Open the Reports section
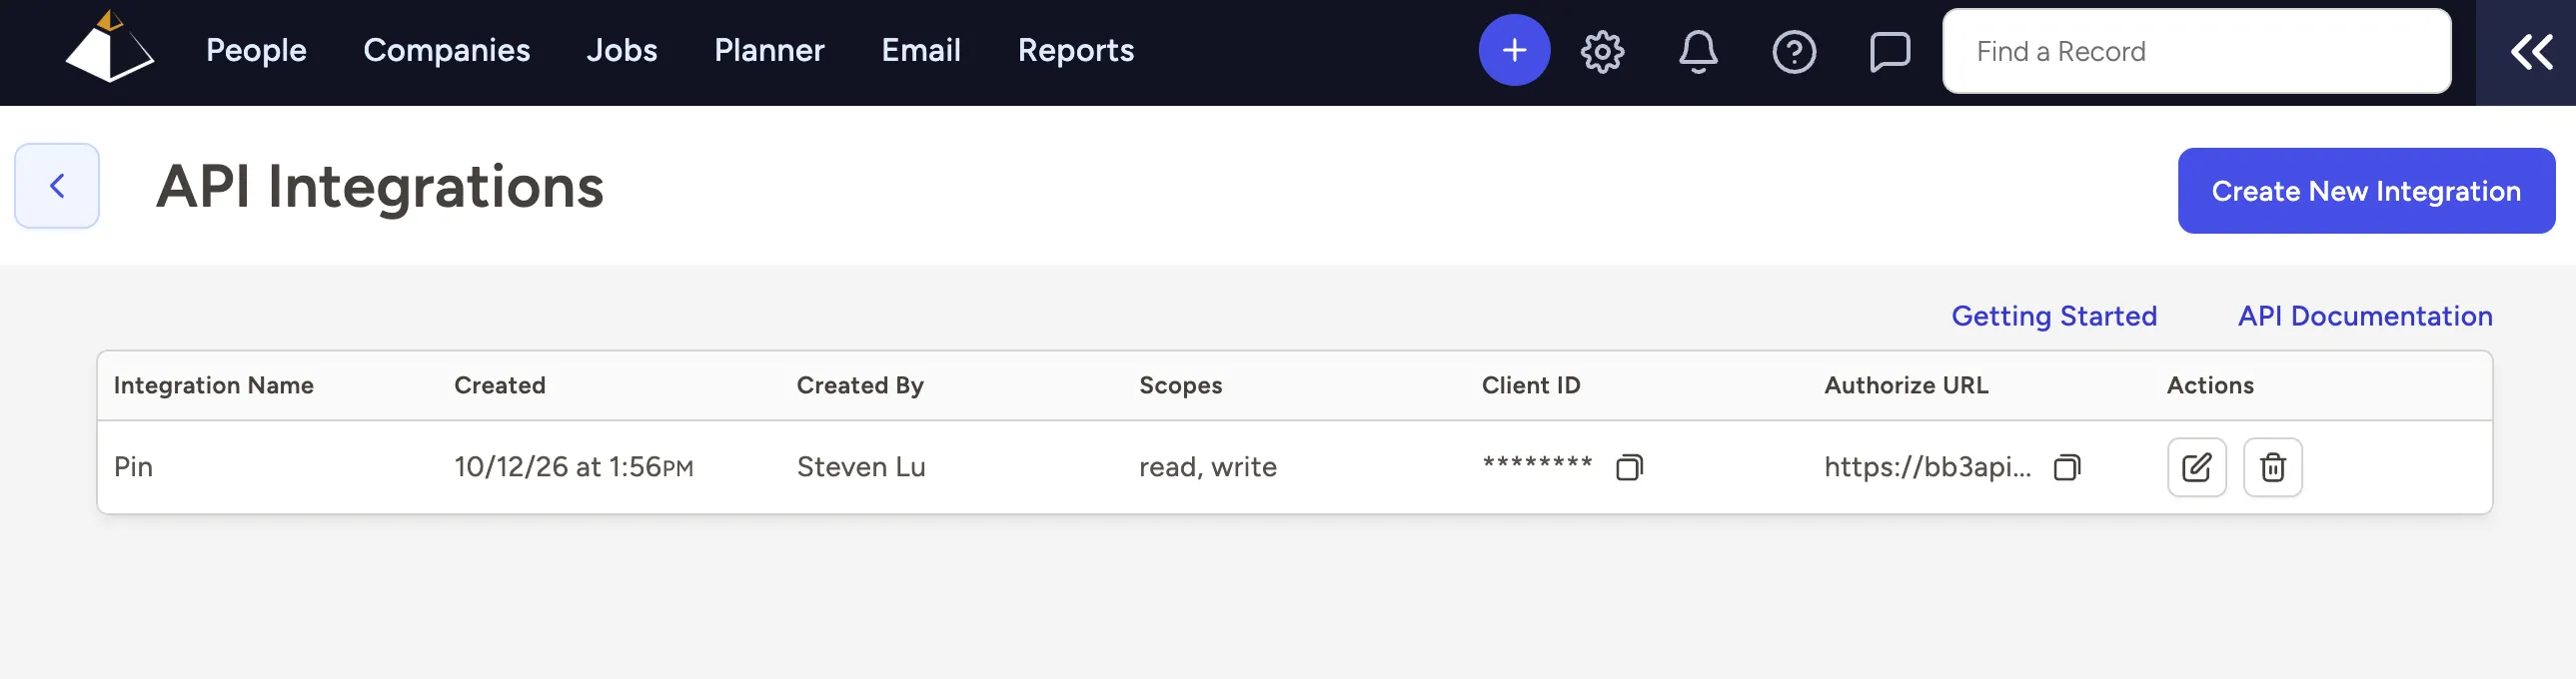This screenshot has width=2576, height=679. click(1076, 50)
